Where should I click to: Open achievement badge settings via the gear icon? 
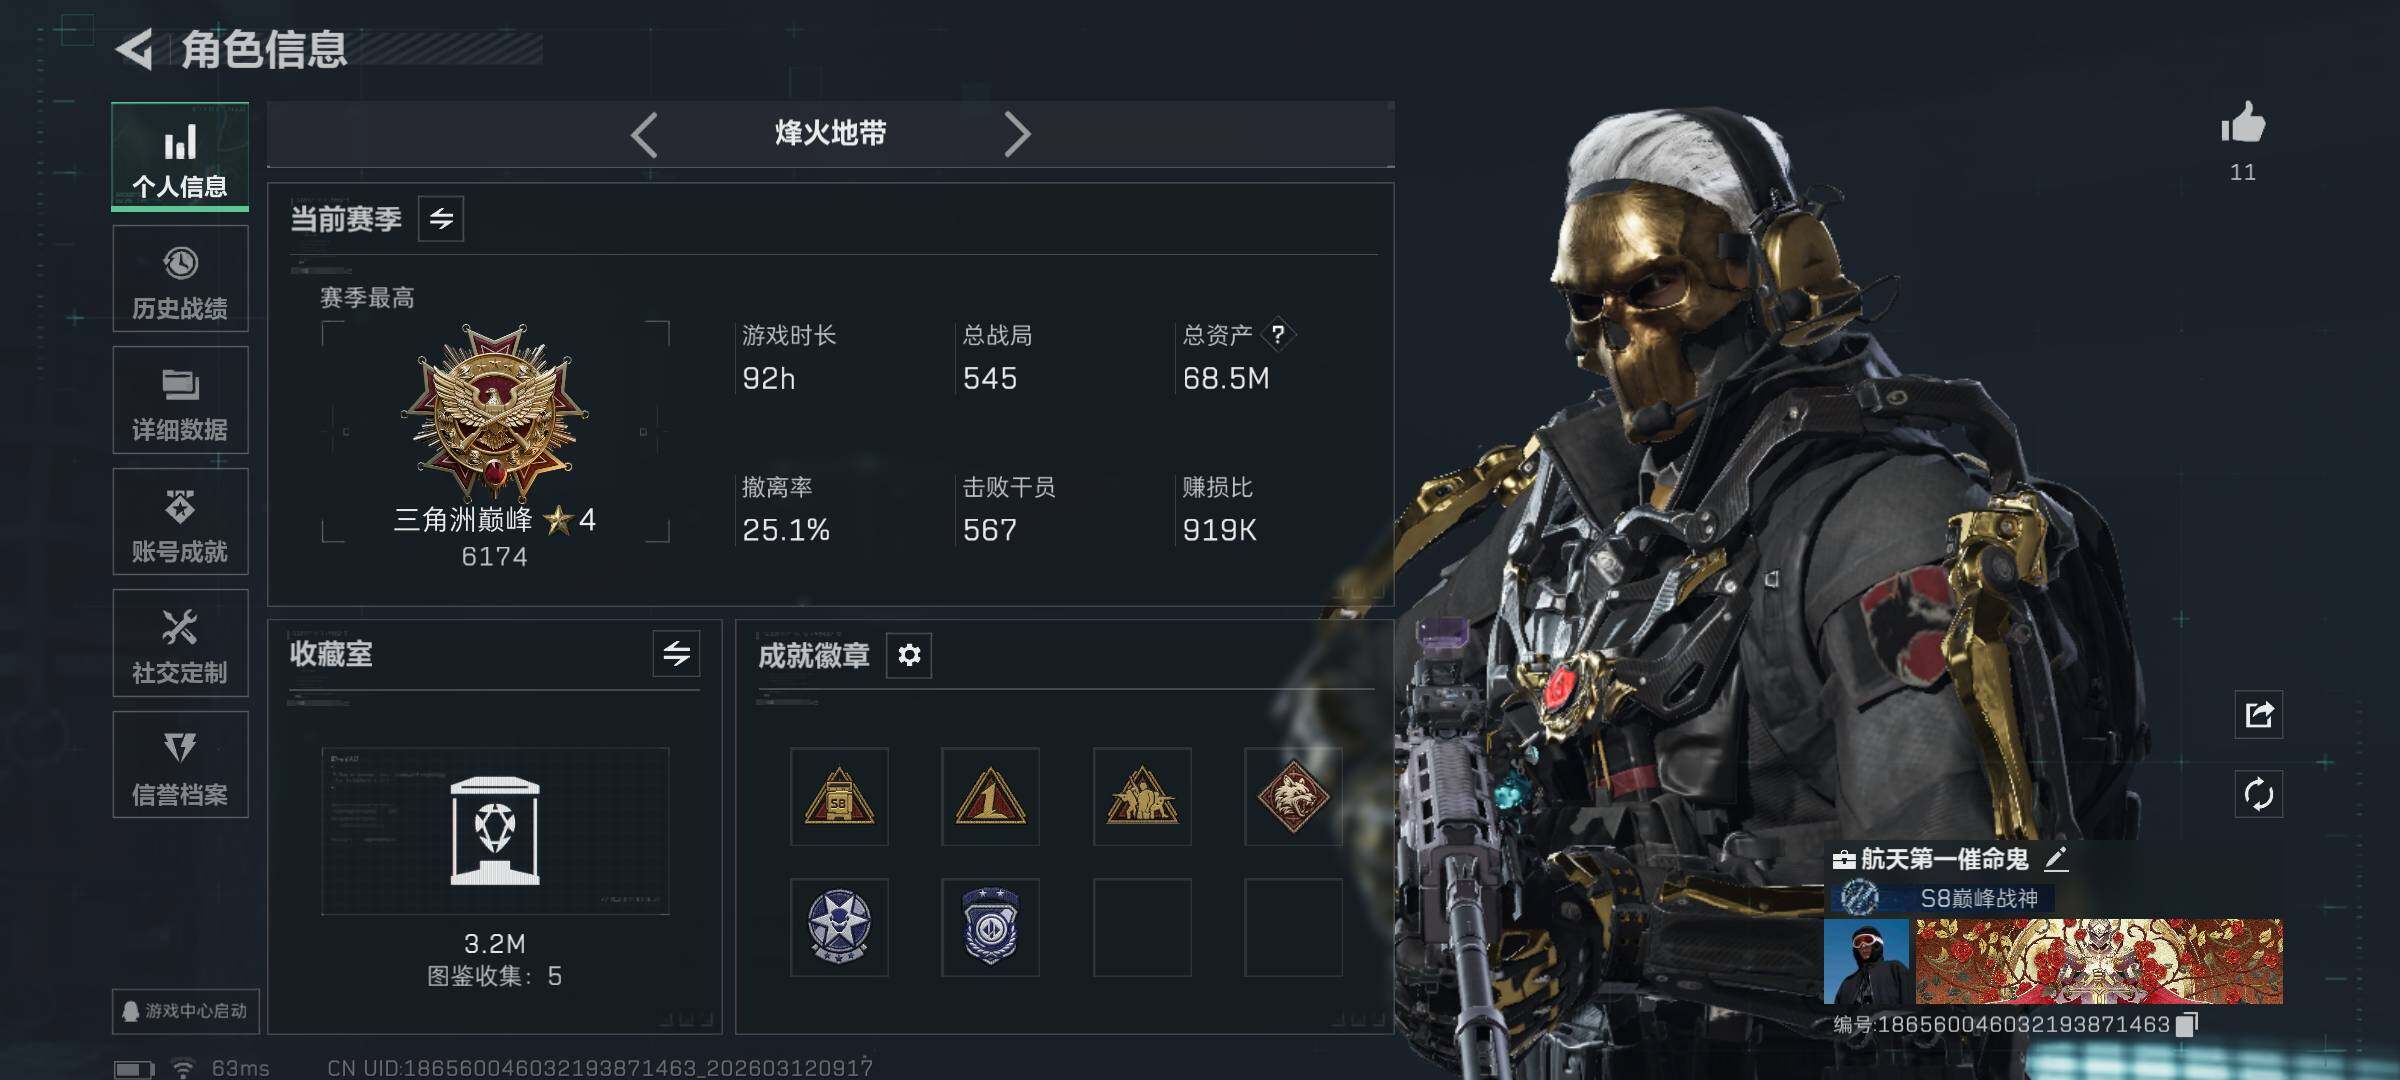coord(909,655)
